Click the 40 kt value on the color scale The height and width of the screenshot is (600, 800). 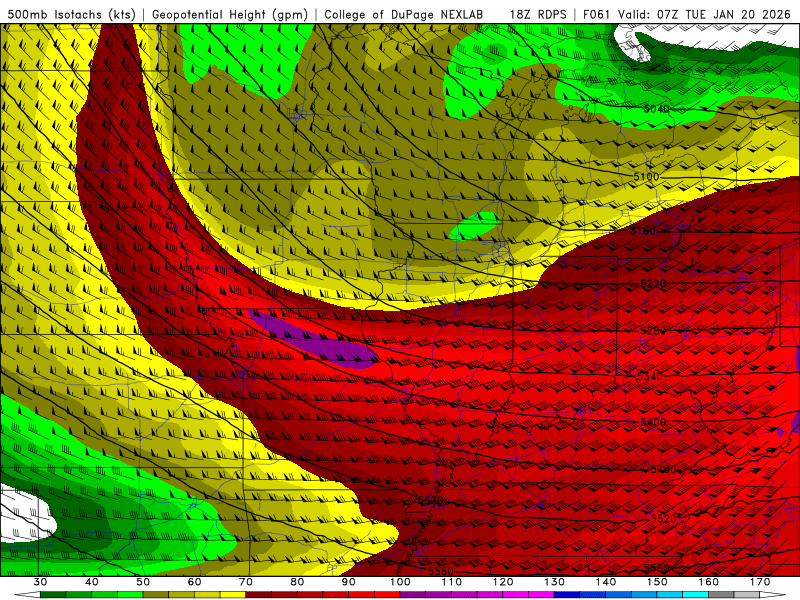point(92,582)
